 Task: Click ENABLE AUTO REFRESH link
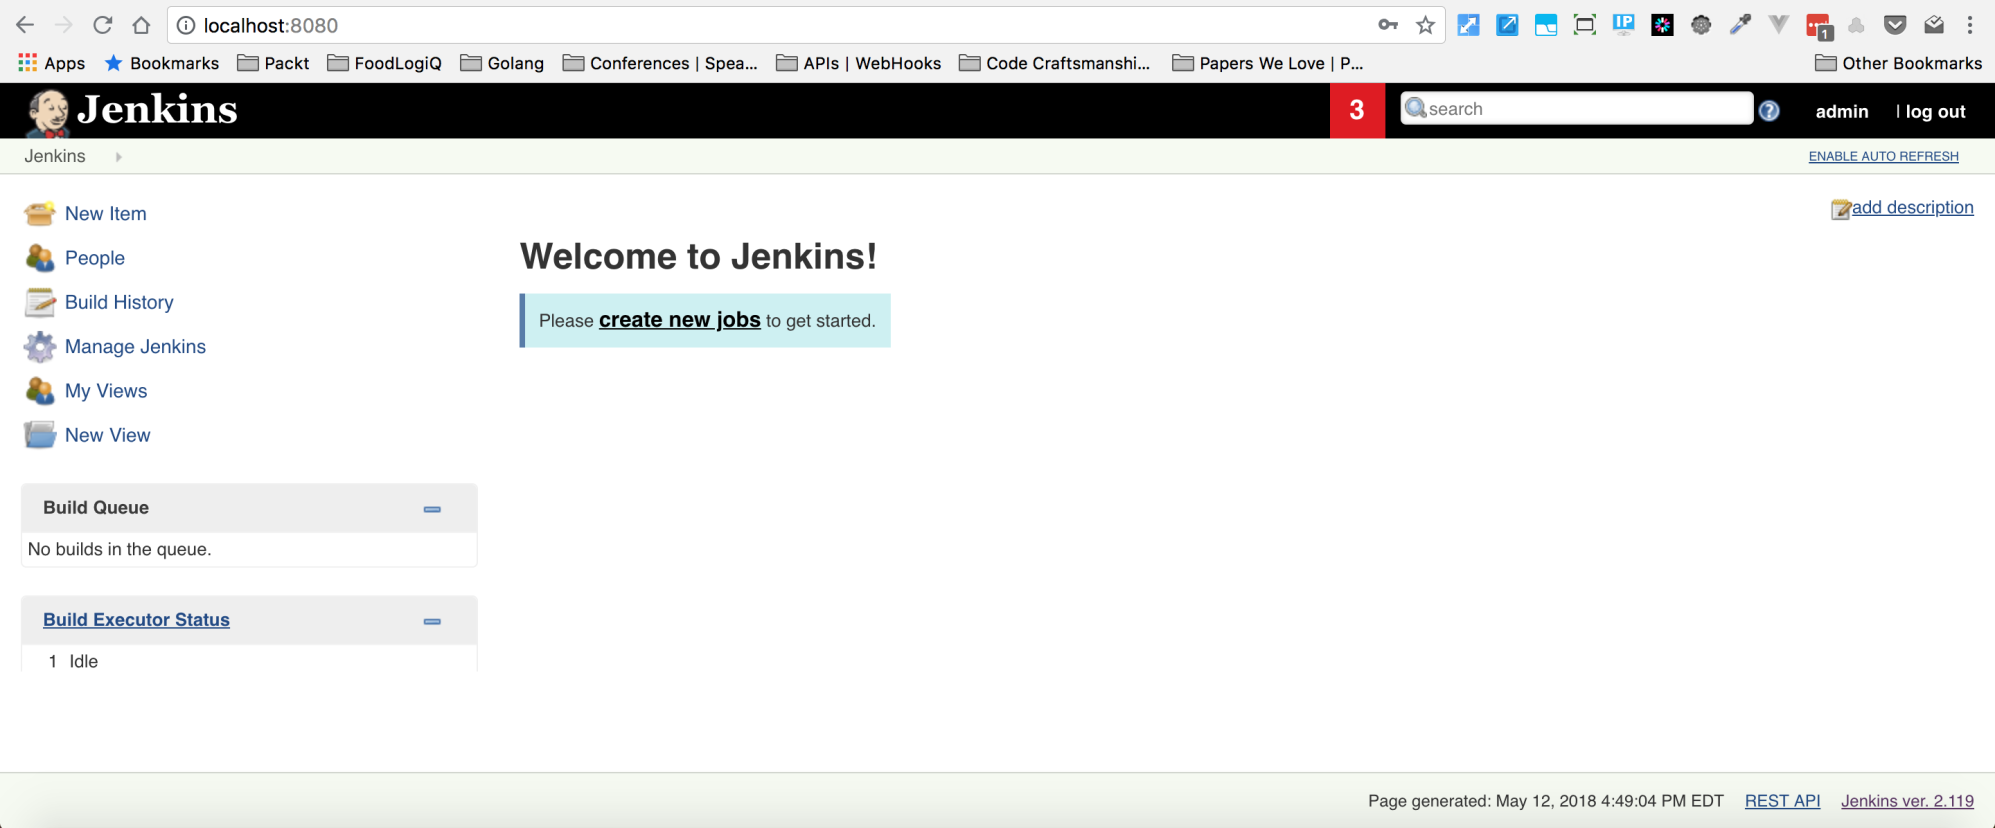(x=1884, y=156)
